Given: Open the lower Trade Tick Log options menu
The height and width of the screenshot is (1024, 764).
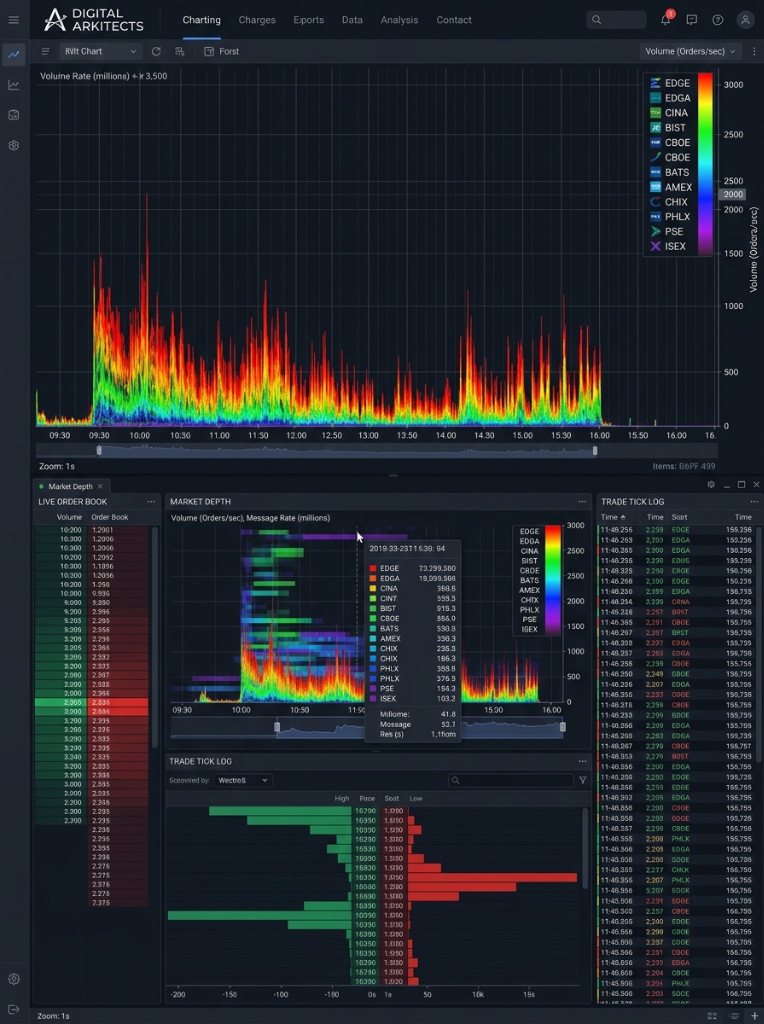Looking at the screenshot, I should coord(582,761).
